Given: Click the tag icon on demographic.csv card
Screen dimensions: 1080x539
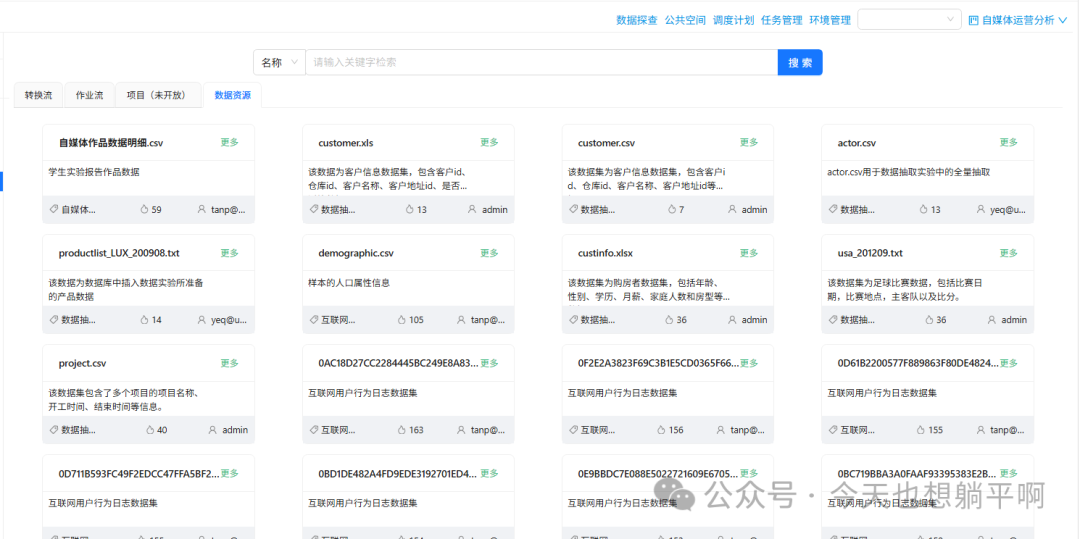Looking at the screenshot, I should click(x=313, y=319).
